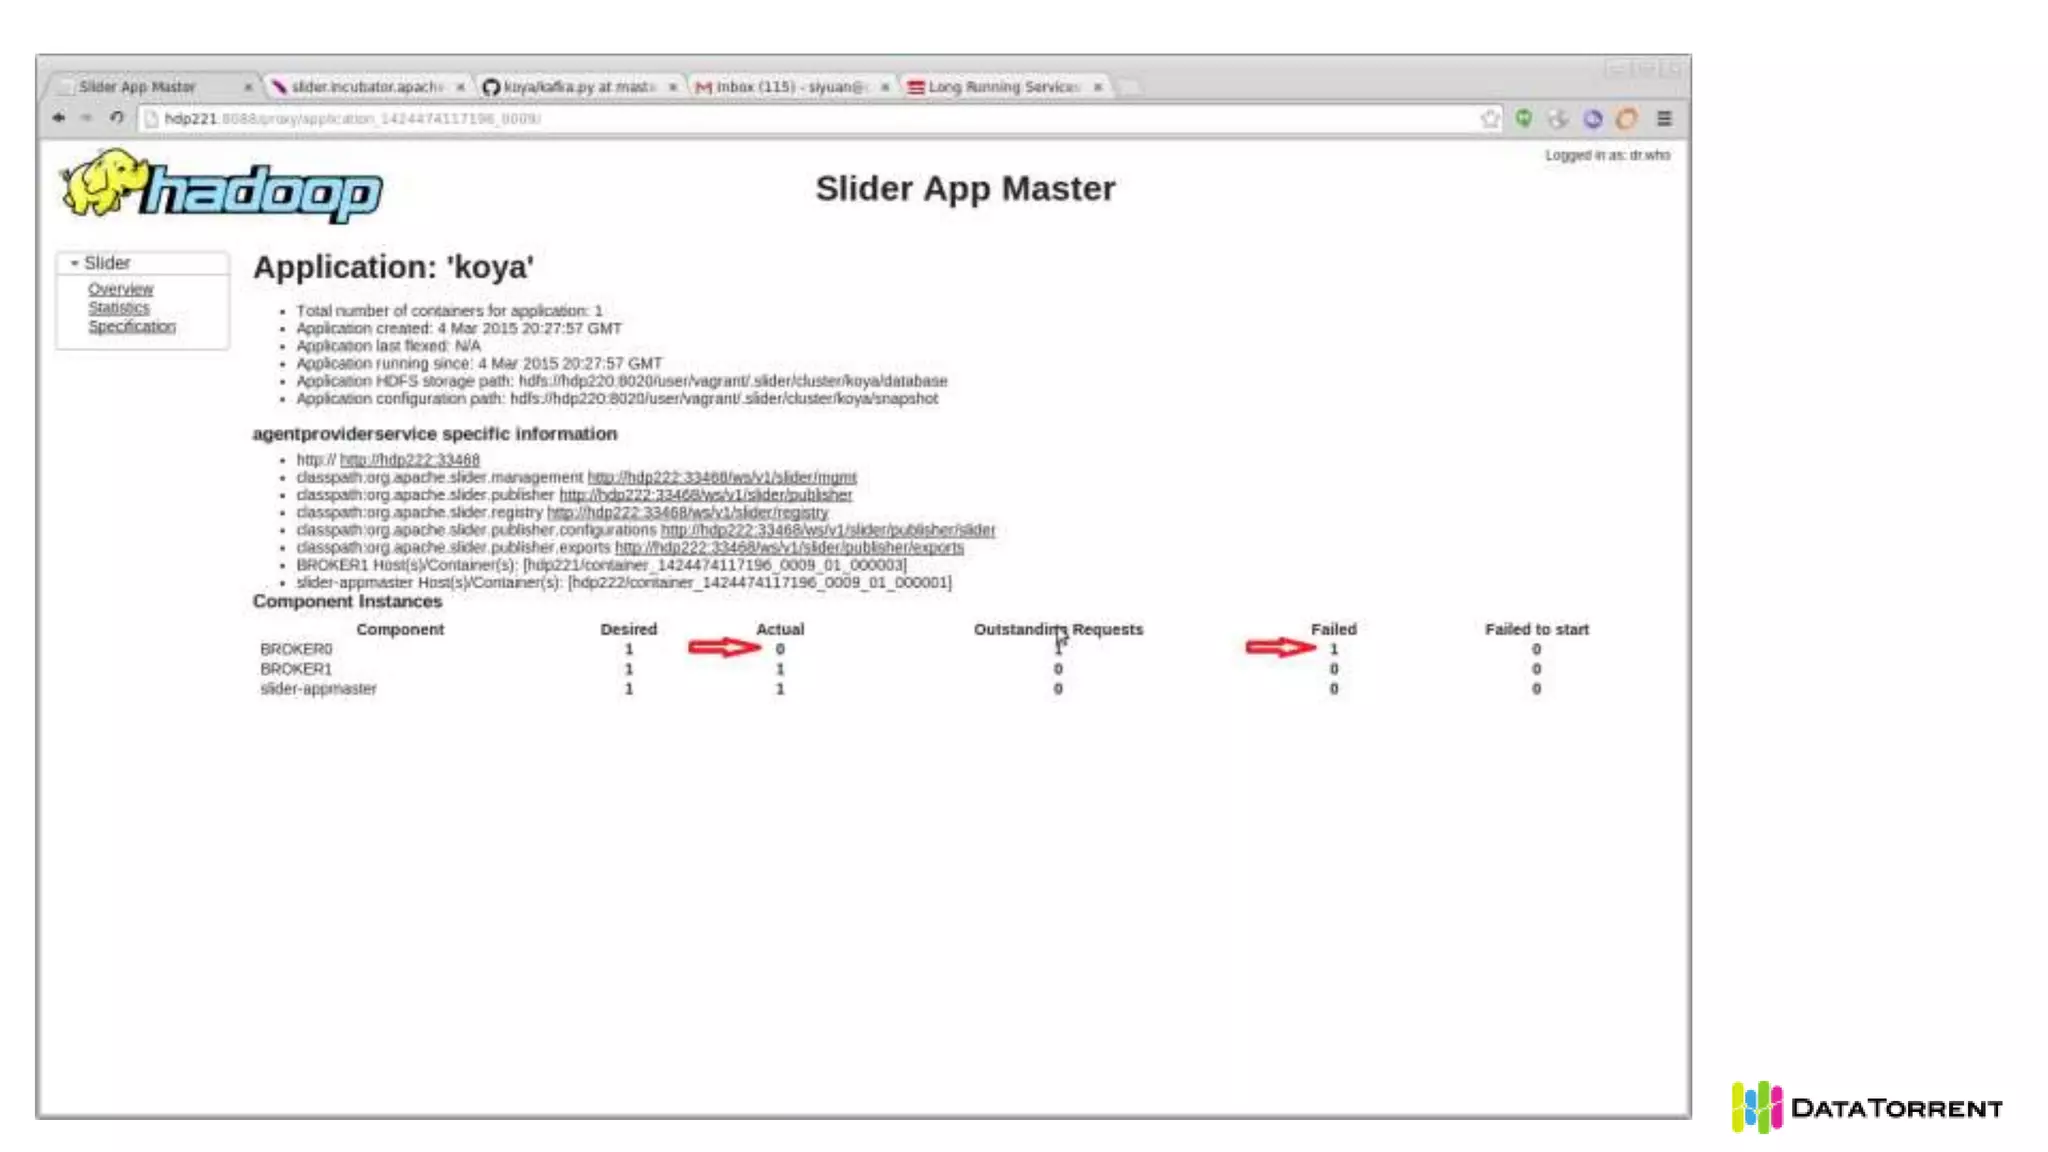Click the orange extension icon in toolbar
2048x1152 pixels.
pyautogui.click(x=1627, y=119)
